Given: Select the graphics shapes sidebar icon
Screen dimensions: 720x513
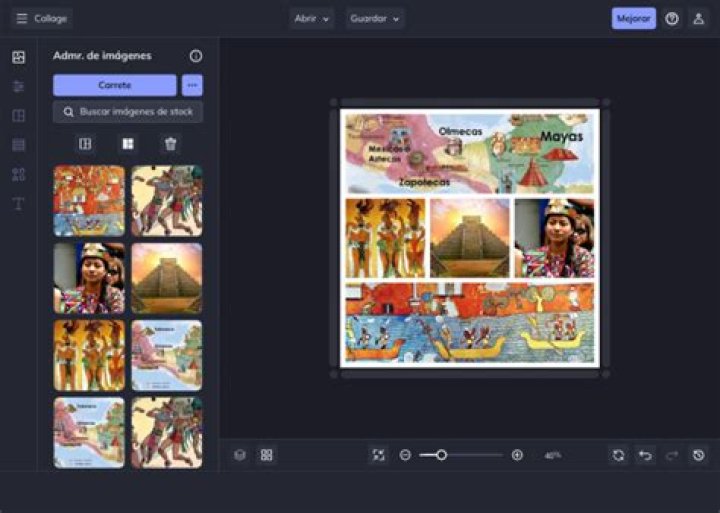Looking at the screenshot, I should pyautogui.click(x=19, y=174).
